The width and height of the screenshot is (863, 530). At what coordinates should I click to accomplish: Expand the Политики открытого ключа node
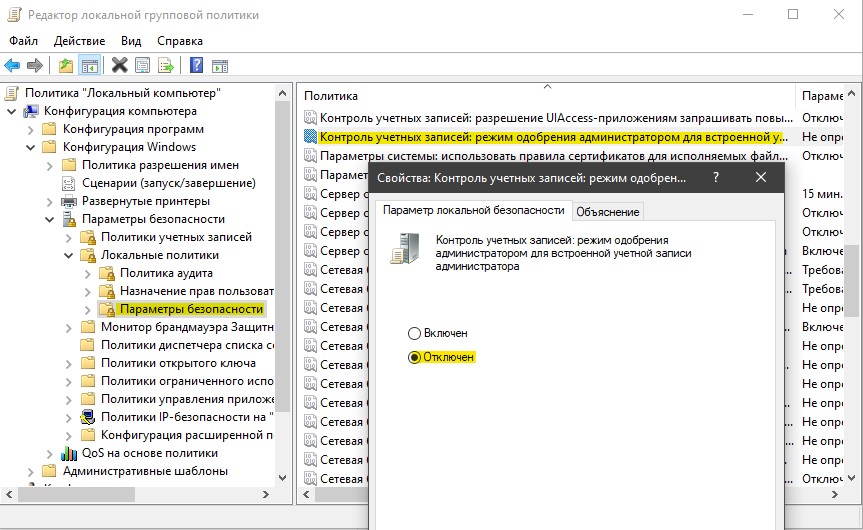click(69, 364)
